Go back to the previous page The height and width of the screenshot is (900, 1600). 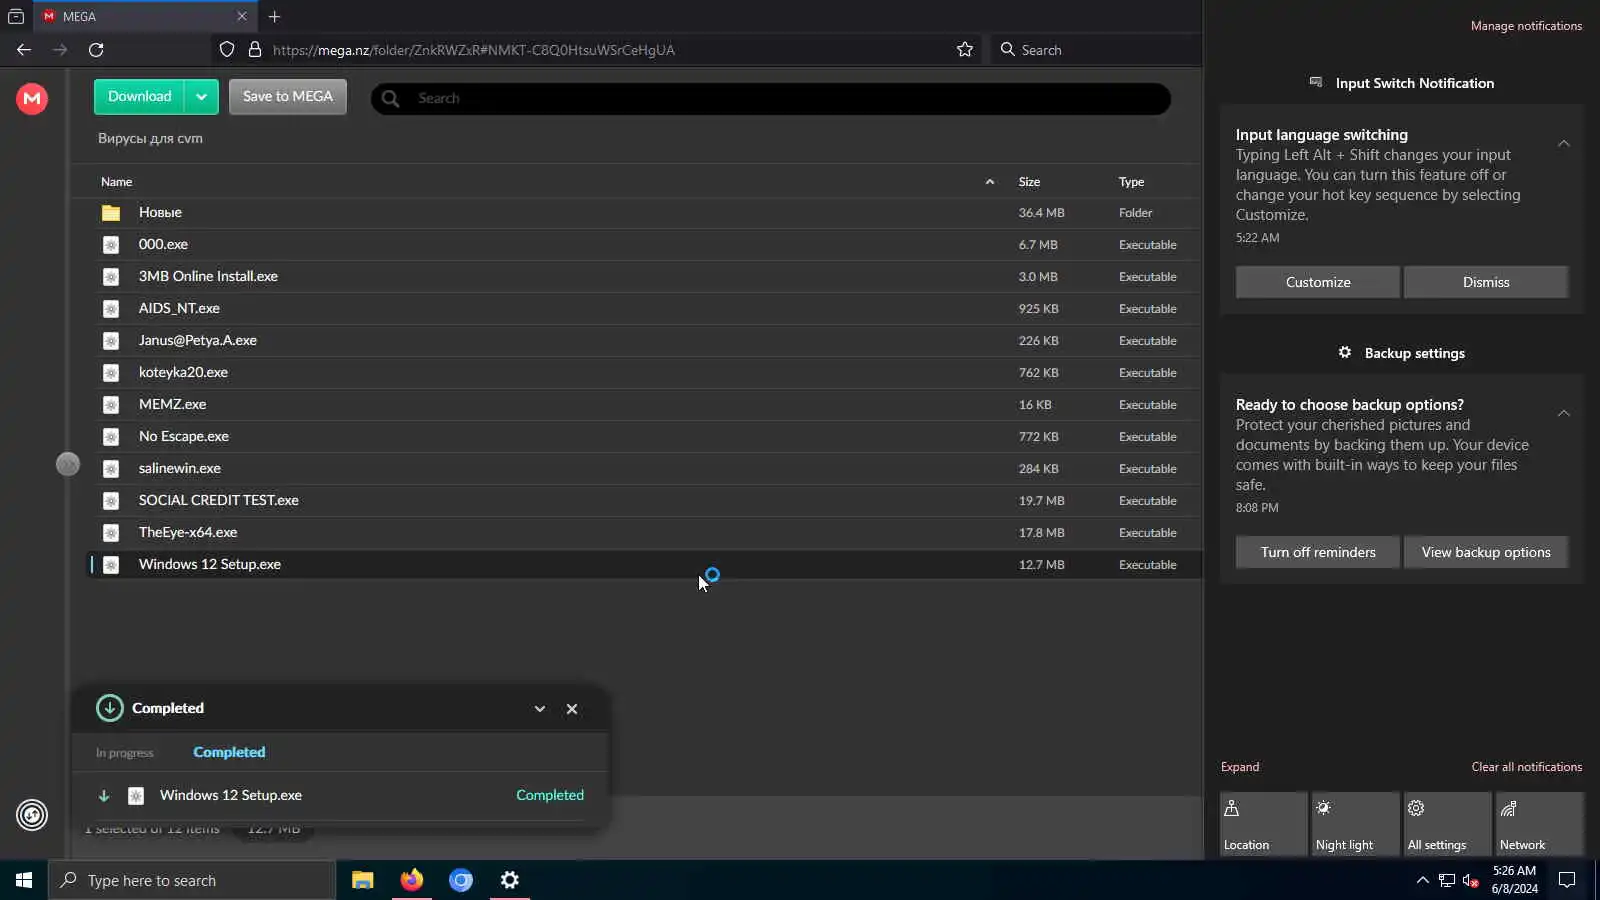click(x=24, y=50)
